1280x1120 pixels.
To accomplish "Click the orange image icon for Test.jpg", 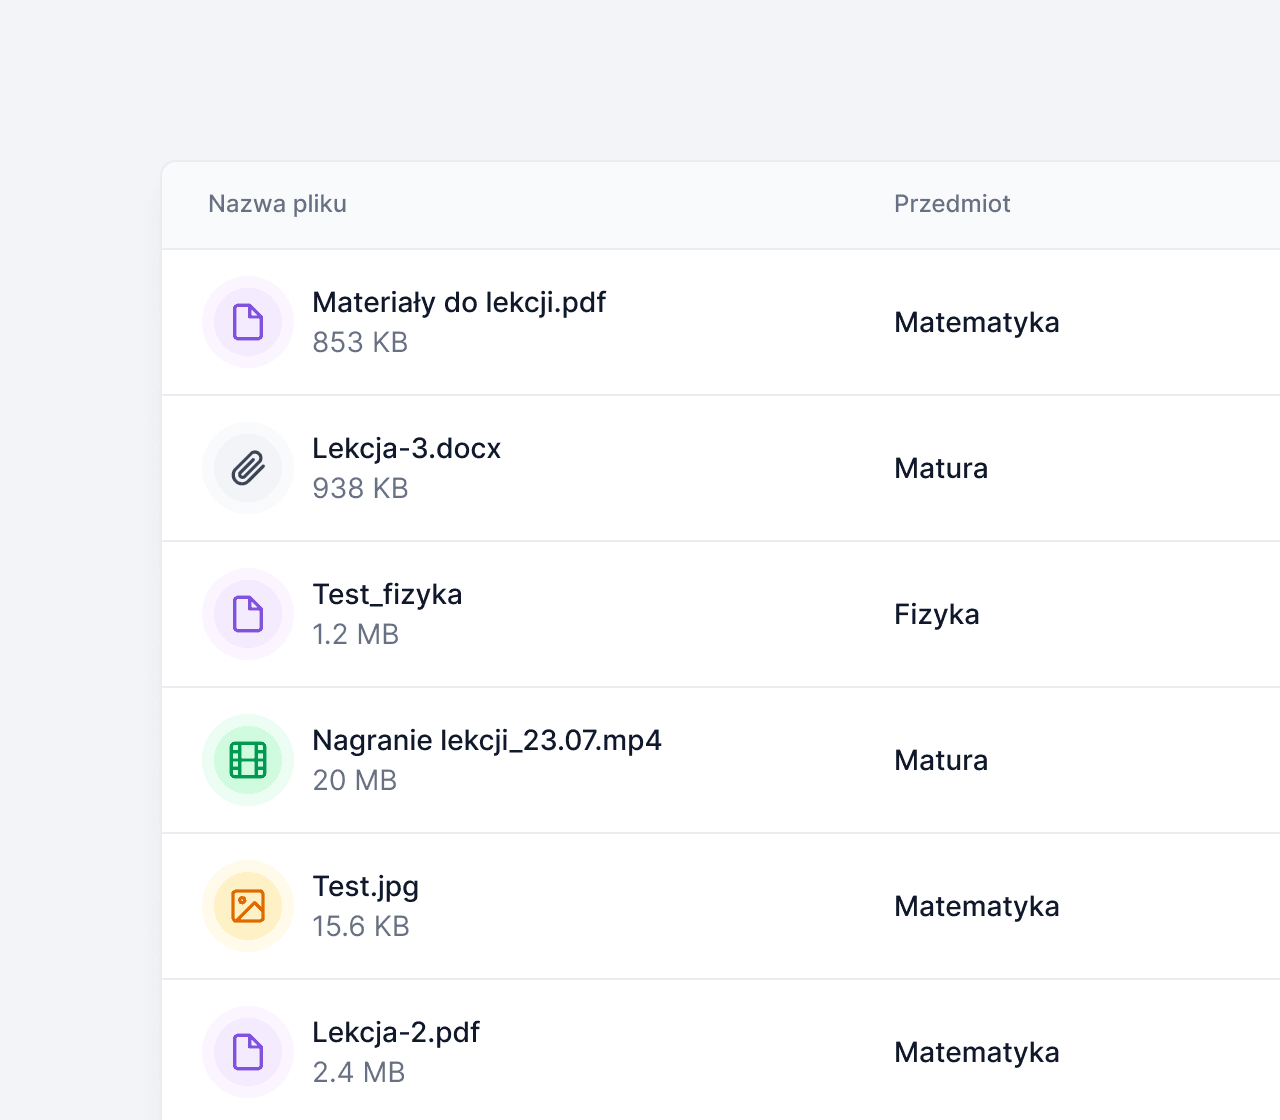I will pos(248,906).
